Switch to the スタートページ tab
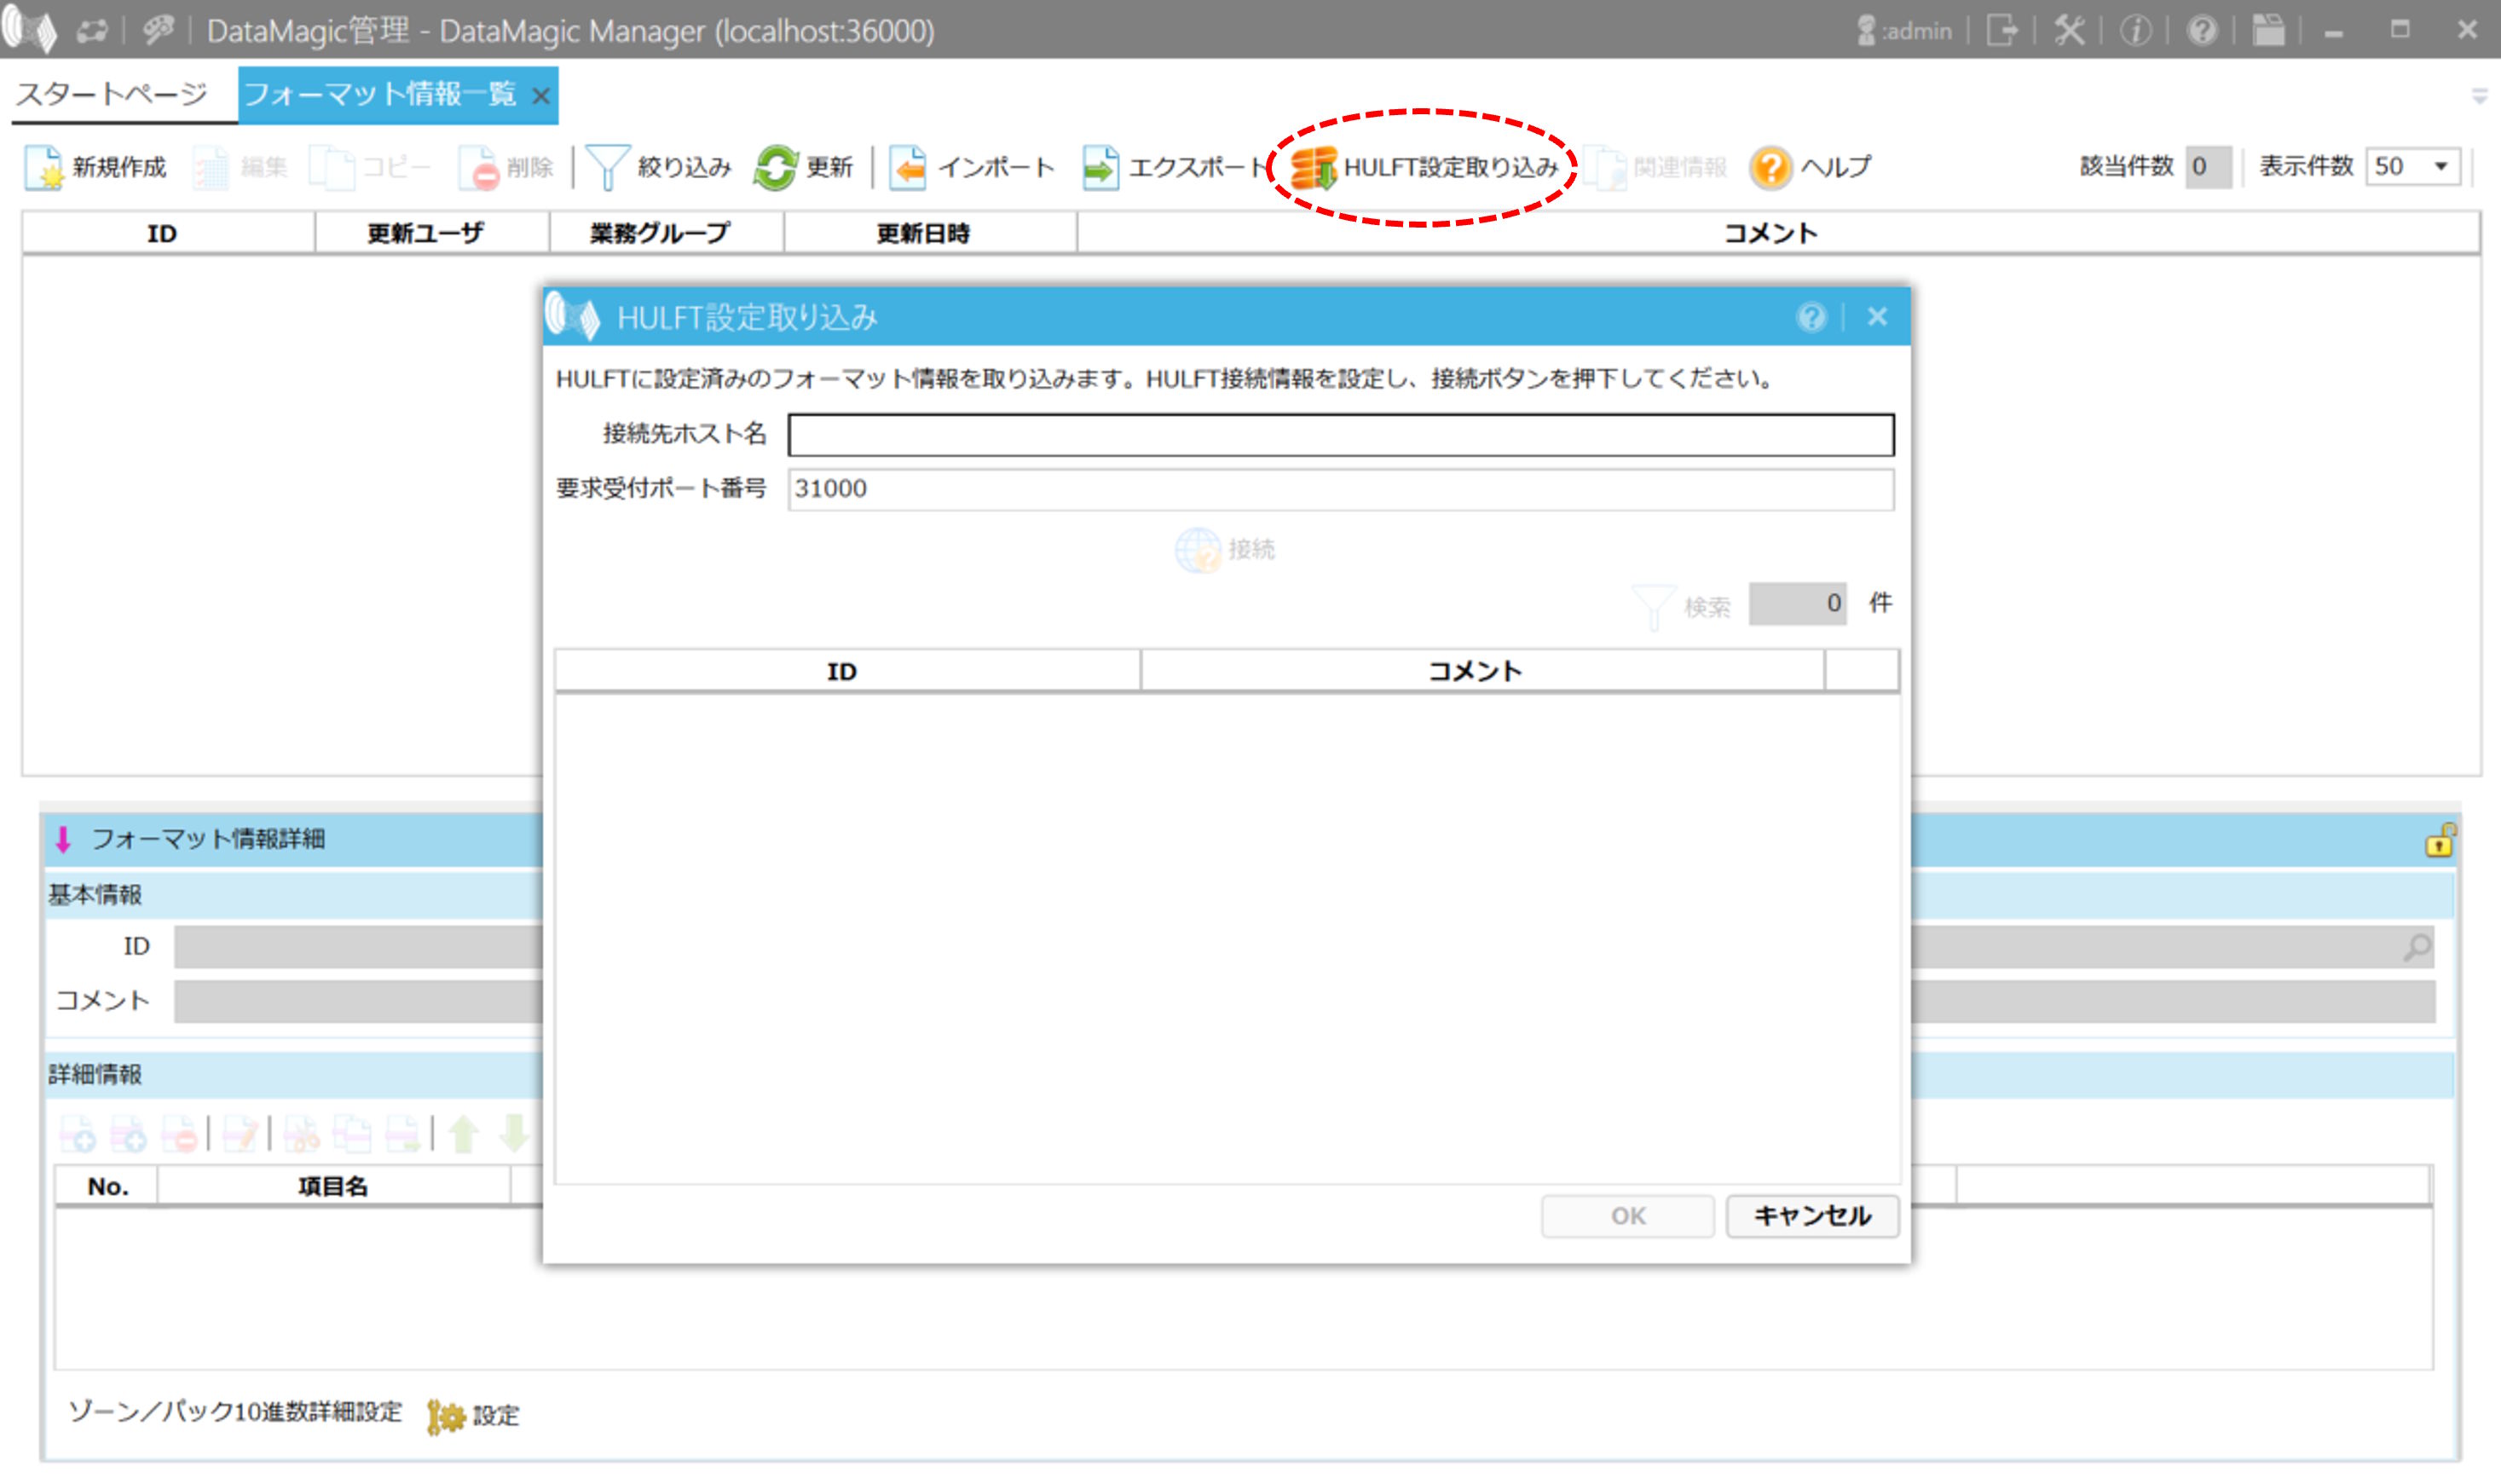Screen dimensions: 2501x1484 [110, 95]
